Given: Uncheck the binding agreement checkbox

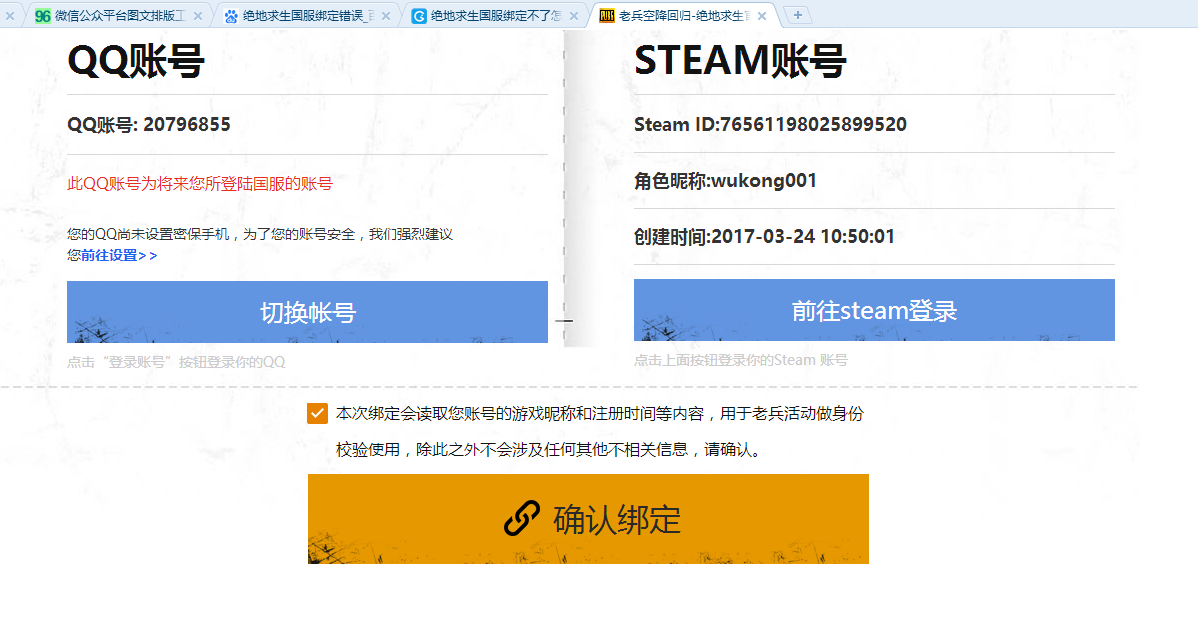Looking at the screenshot, I should tap(317, 413).
